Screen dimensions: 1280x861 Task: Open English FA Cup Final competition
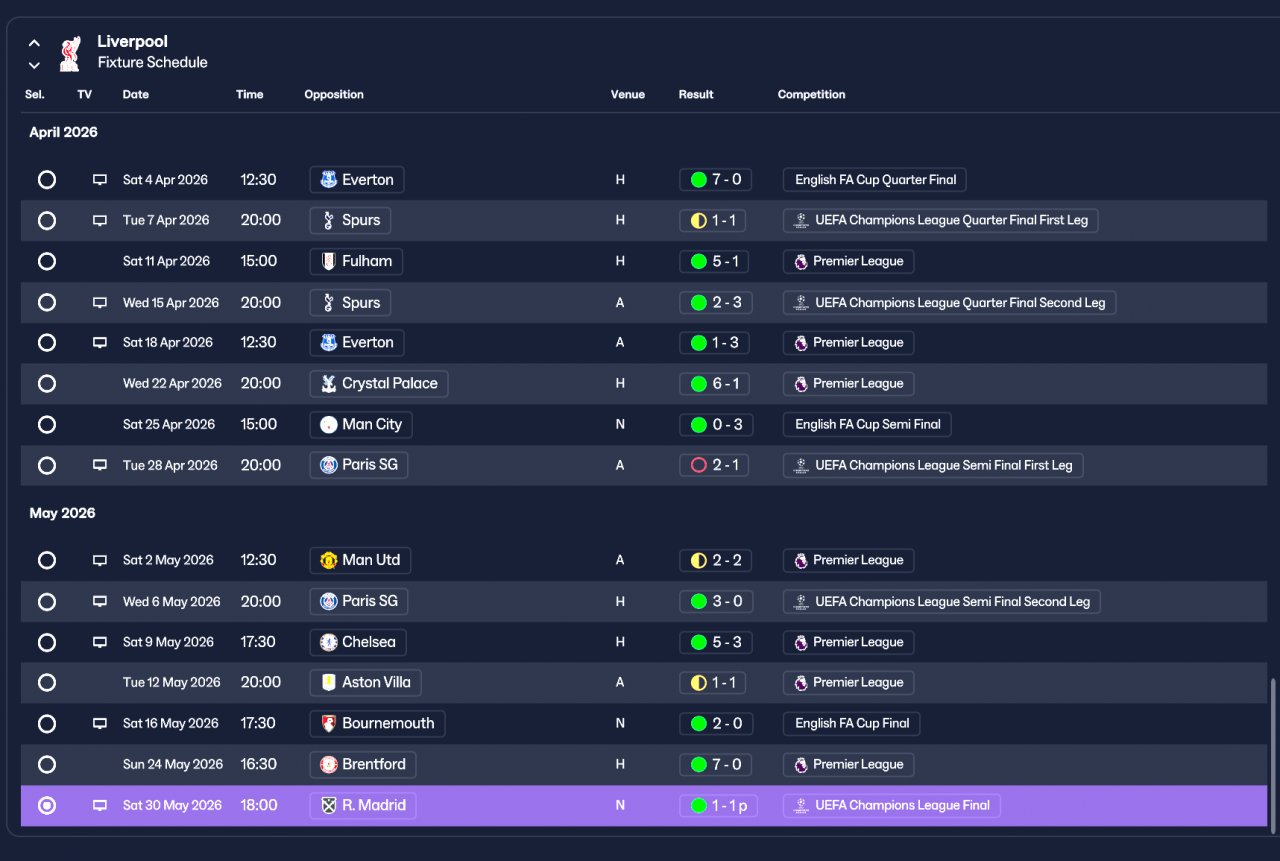[x=852, y=723]
